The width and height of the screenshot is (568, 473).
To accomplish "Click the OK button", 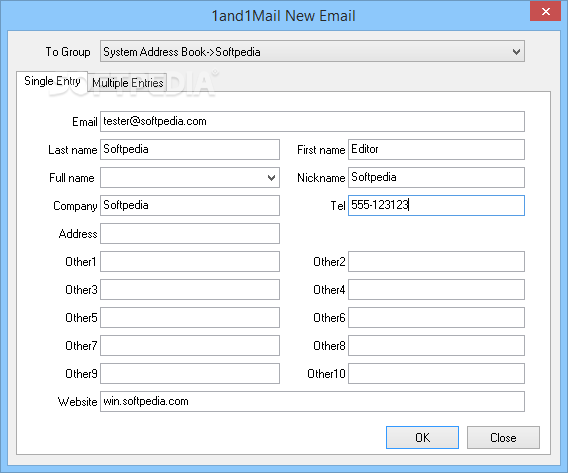I will (x=422, y=438).
